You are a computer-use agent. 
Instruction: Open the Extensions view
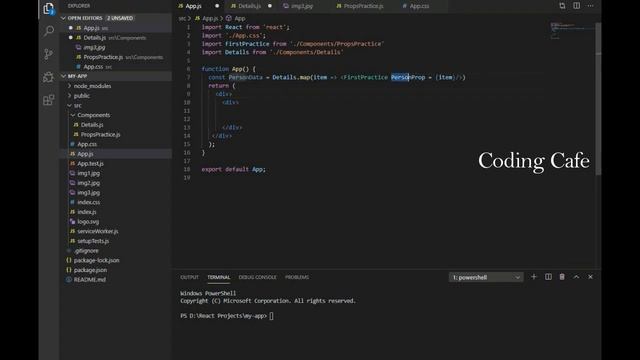(x=49, y=100)
